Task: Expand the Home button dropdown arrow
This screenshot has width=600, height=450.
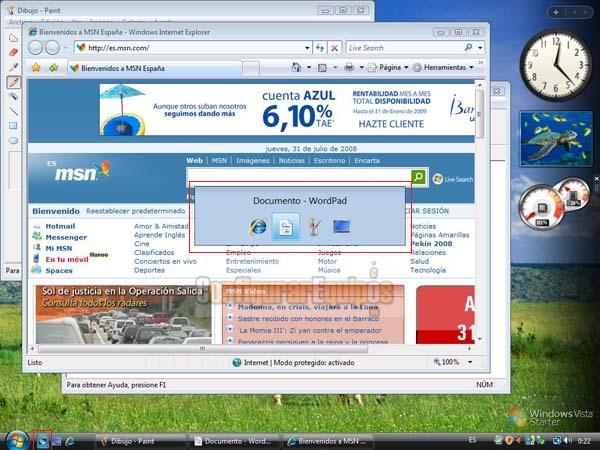Action: click(x=309, y=67)
